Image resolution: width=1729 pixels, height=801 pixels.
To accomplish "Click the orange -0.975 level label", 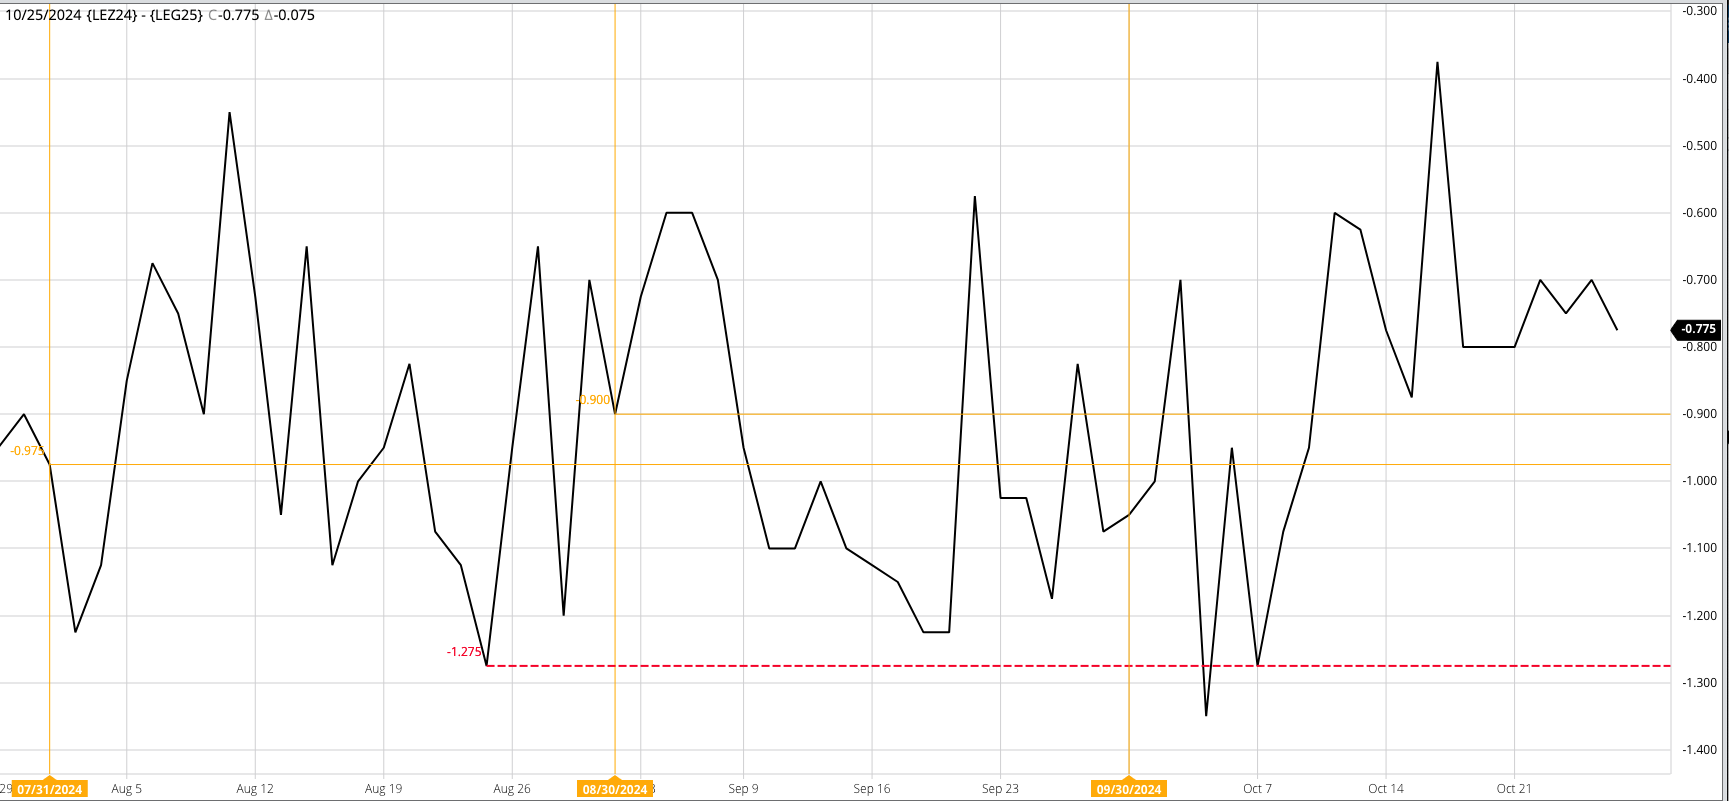I will (x=27, y=451).
